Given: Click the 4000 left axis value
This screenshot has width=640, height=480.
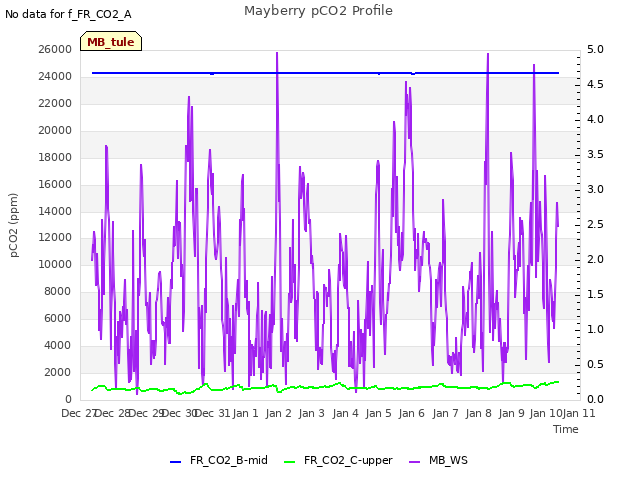Looking at the screenshot, I should tap(58, 345).
